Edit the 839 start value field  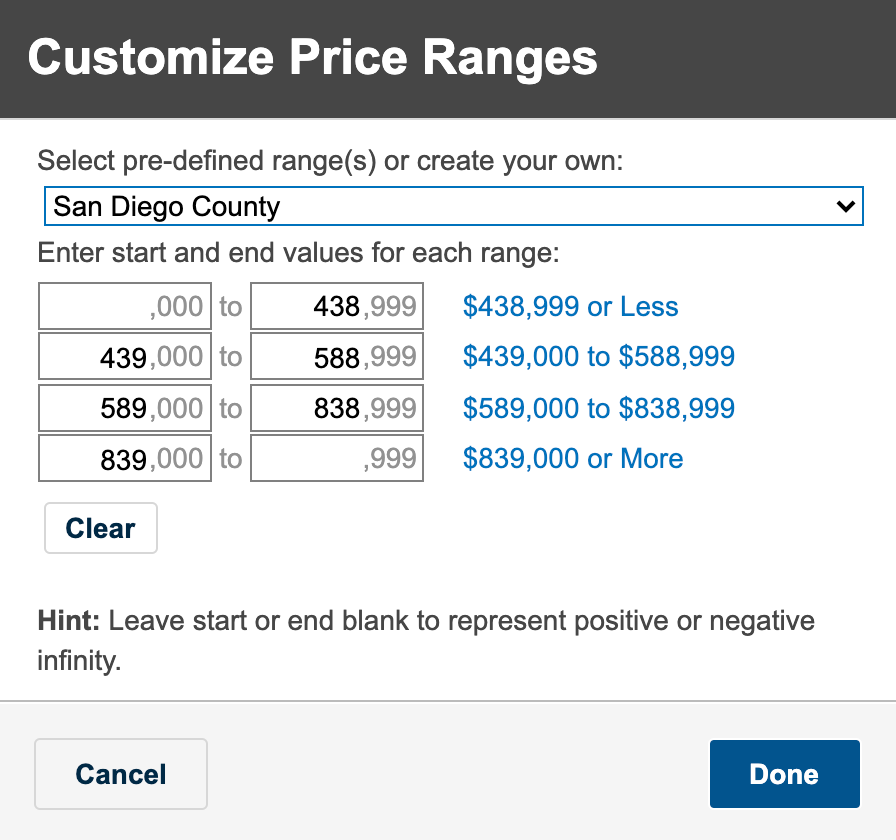tap(125, 458)
